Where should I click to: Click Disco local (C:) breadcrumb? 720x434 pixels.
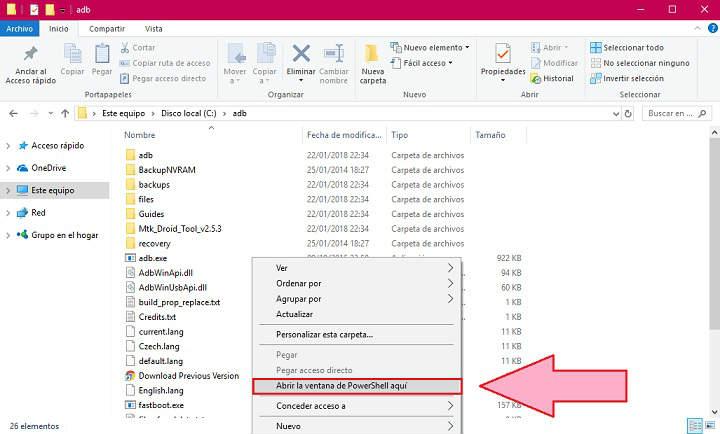coord(189,113)
